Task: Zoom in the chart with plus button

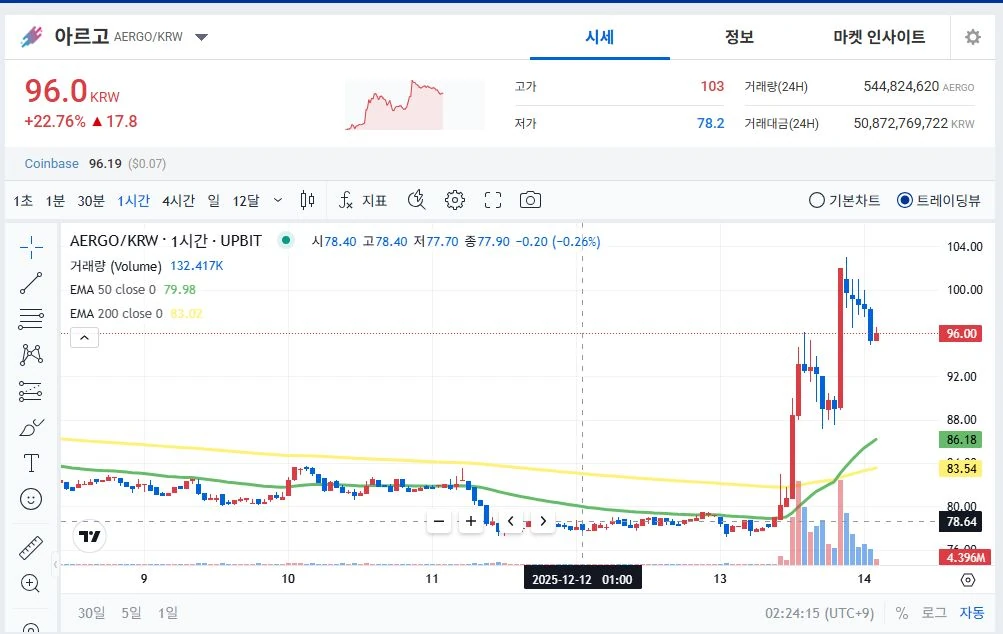Action: [471, 521]
